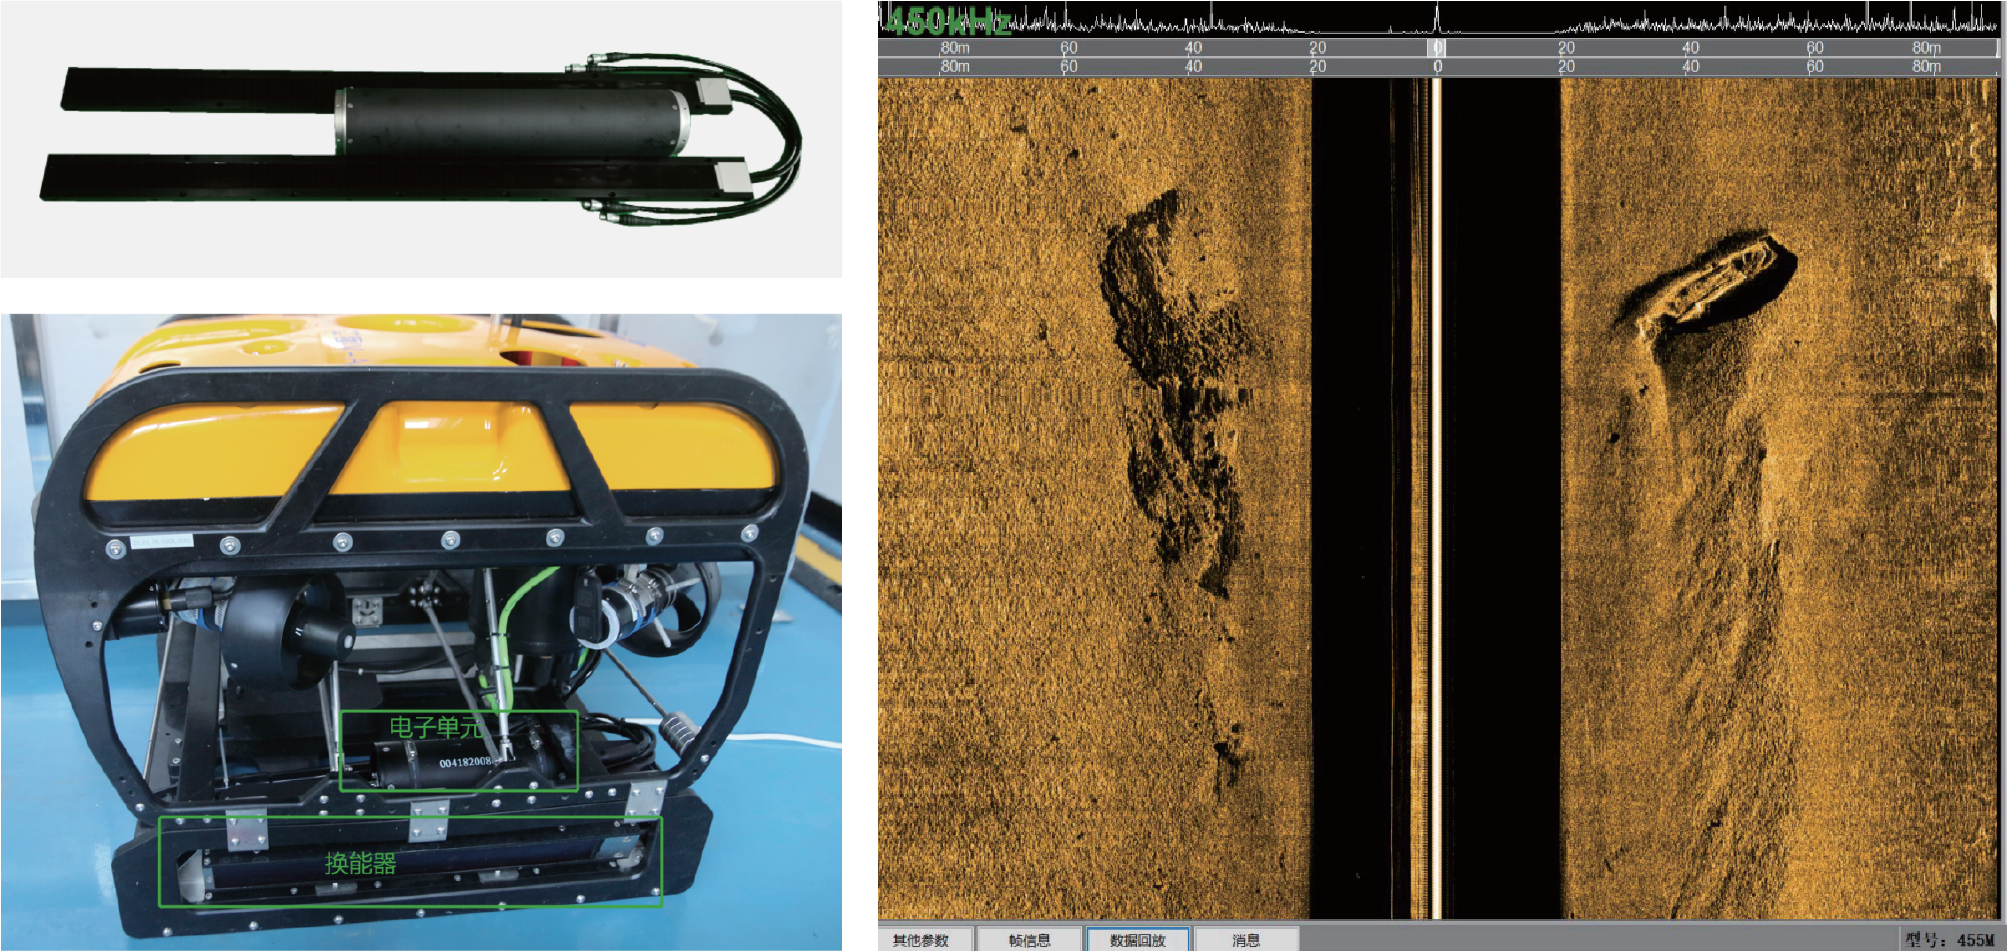Screen dimensions: 2007x951
Task: Click right 80m mark on upper range ruler
Action: pyautogui.click(x=1926, y=48)
